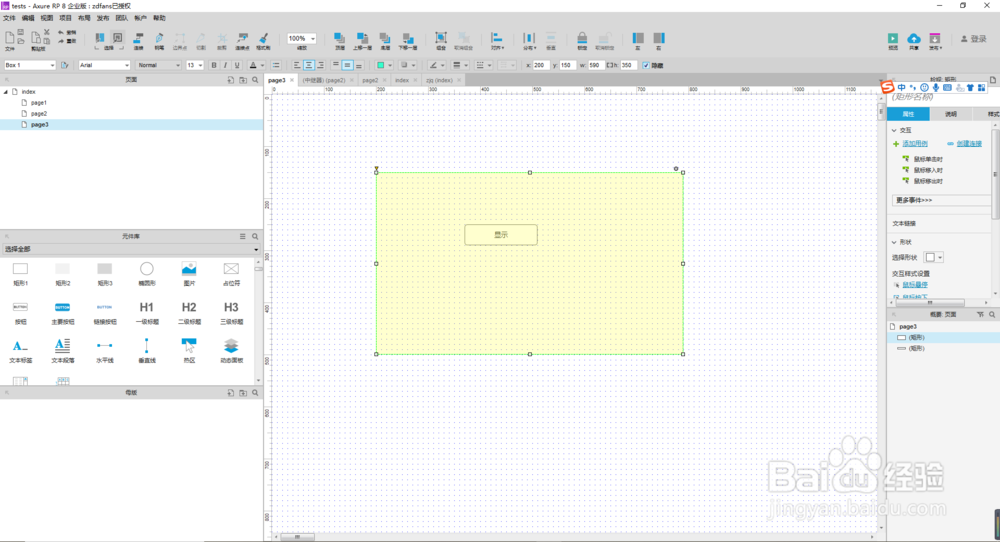Pick the image (图片) widget
The image size is (1000, 542).
coord(189,274)
